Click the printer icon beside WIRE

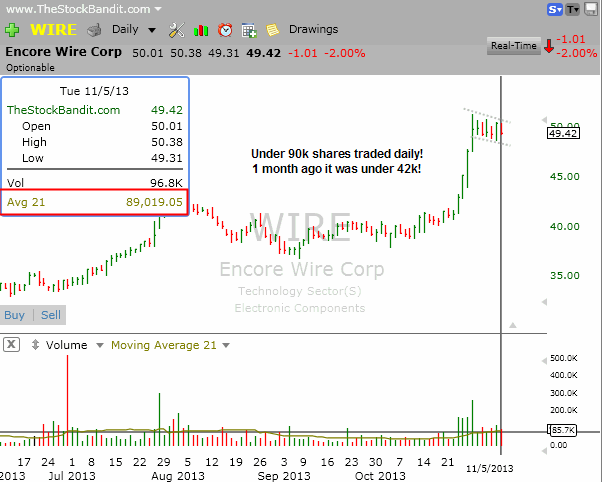pyautogui.click(x=94, y=30)
